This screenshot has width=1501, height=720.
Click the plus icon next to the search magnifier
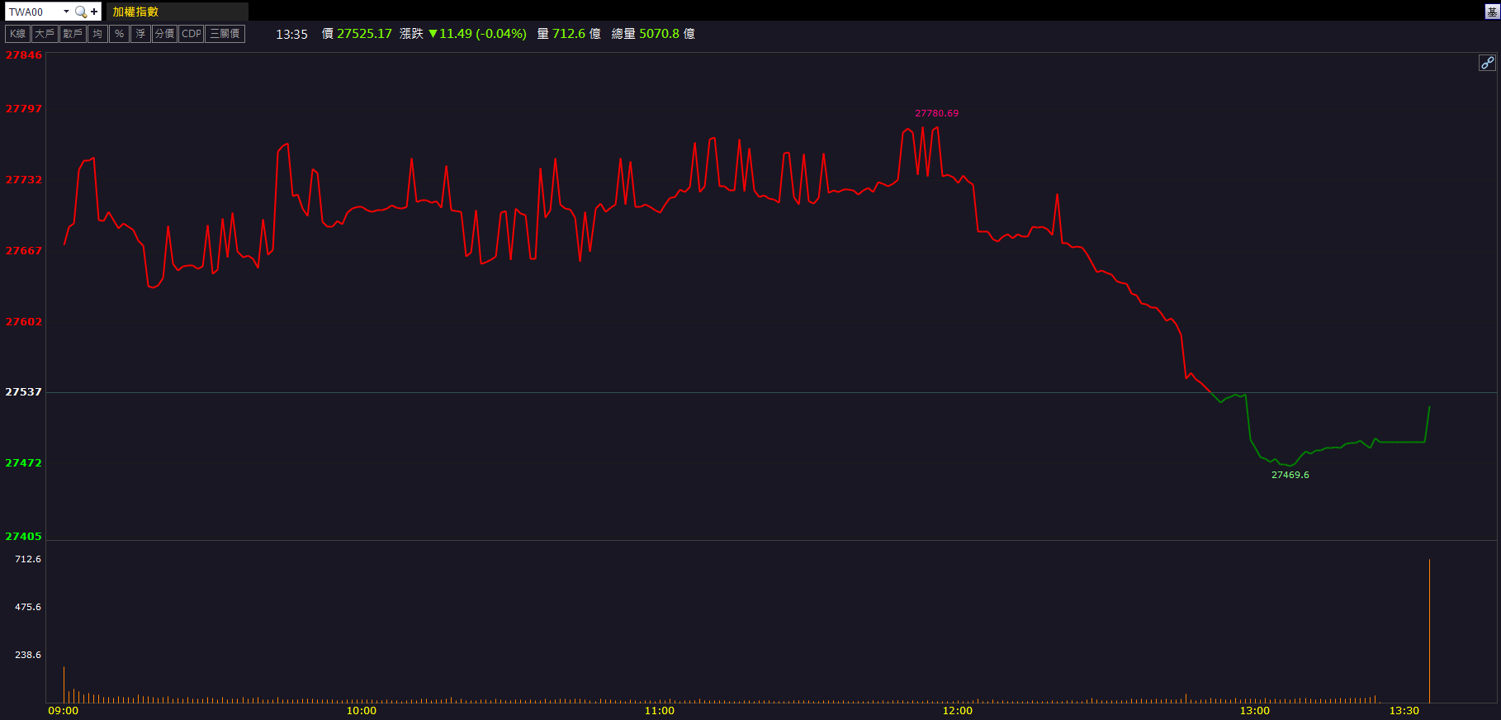point(94,12)
